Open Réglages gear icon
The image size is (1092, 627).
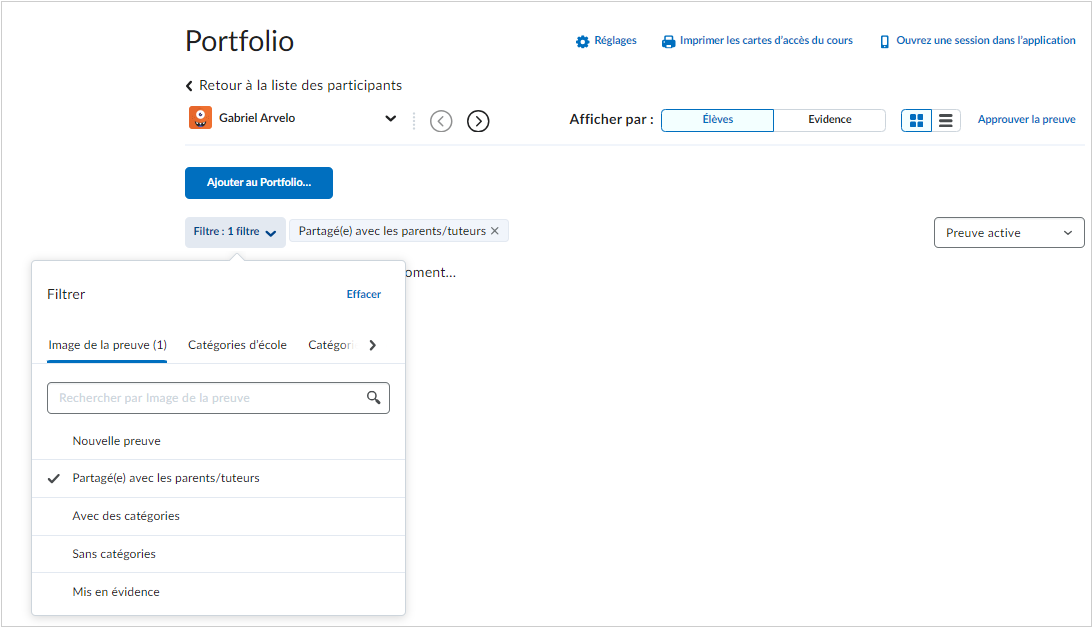582,42
